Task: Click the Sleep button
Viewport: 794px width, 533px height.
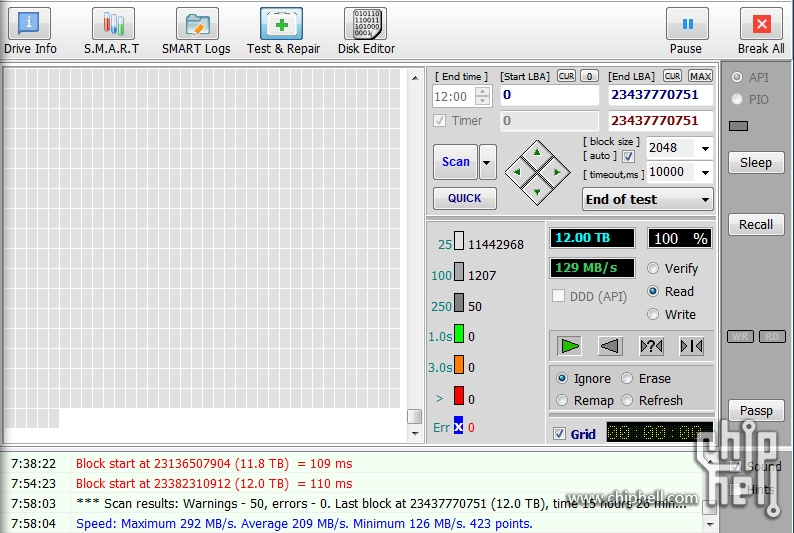Action: point(756,162)
